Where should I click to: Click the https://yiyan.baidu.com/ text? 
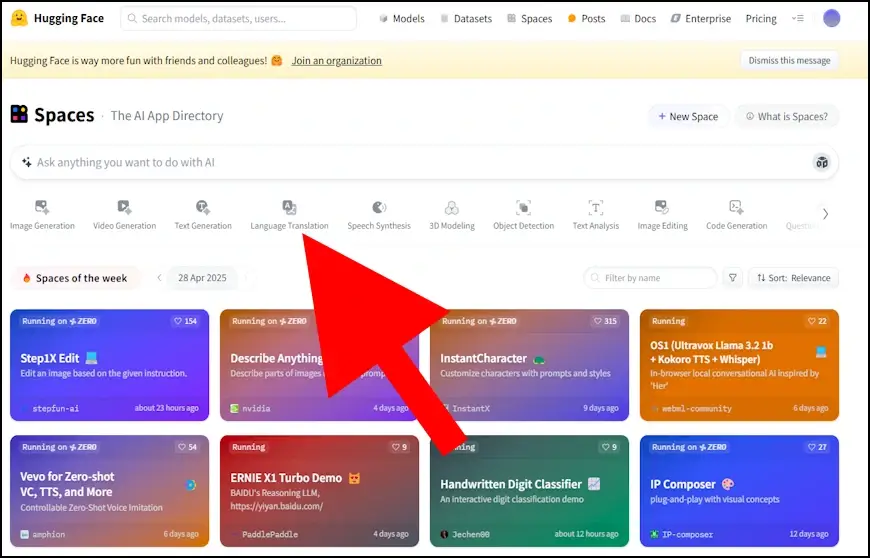[276, 506]
